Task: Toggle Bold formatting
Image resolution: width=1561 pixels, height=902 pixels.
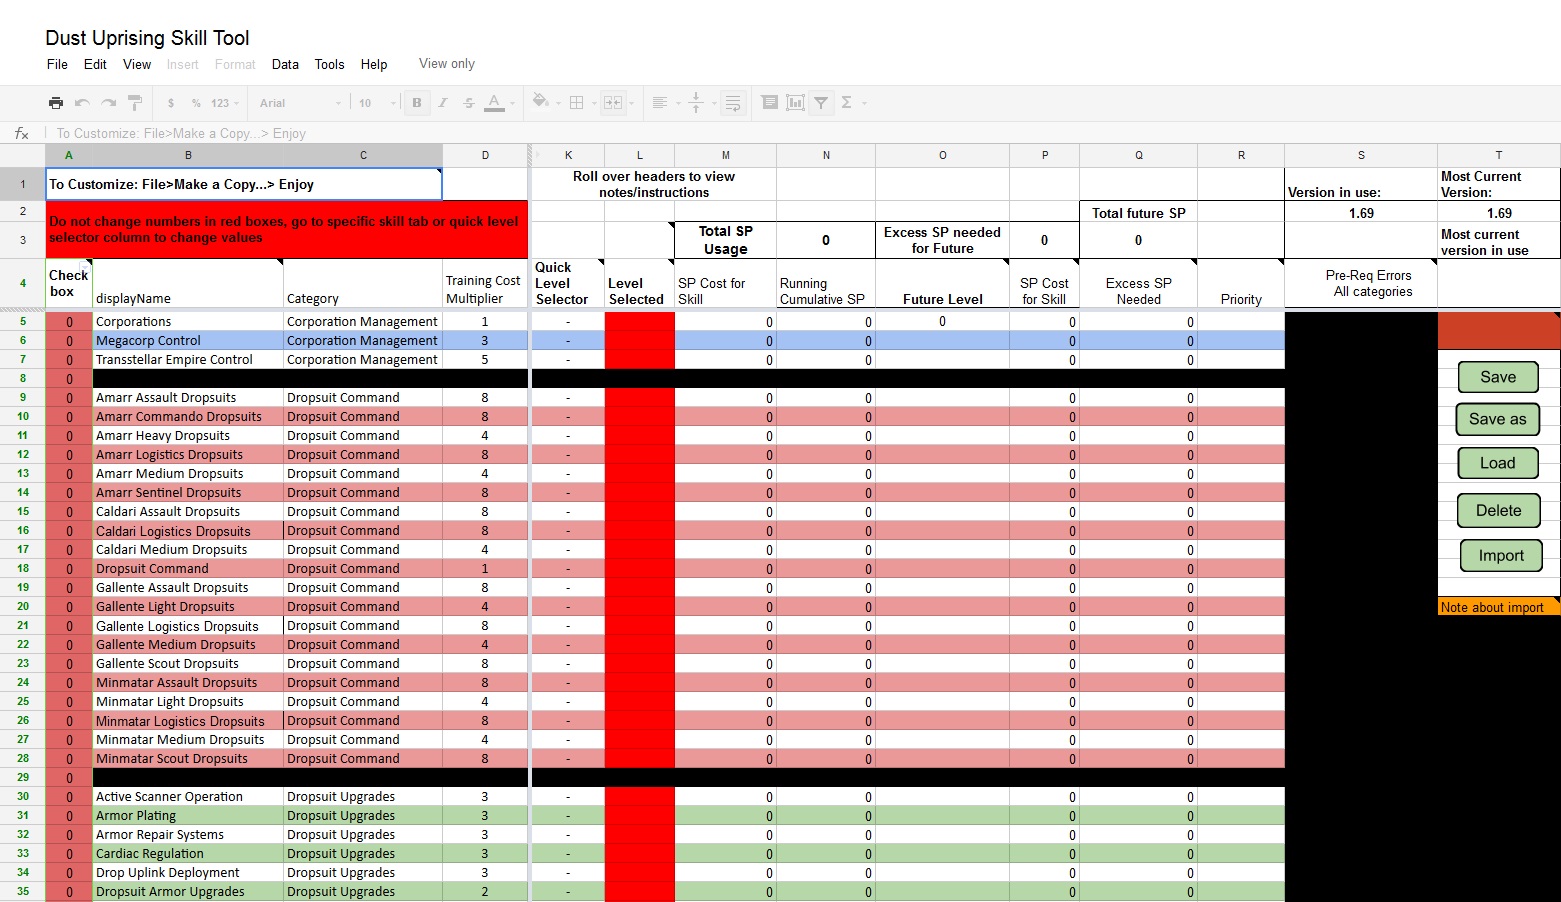Action: [x=417, y=103]
